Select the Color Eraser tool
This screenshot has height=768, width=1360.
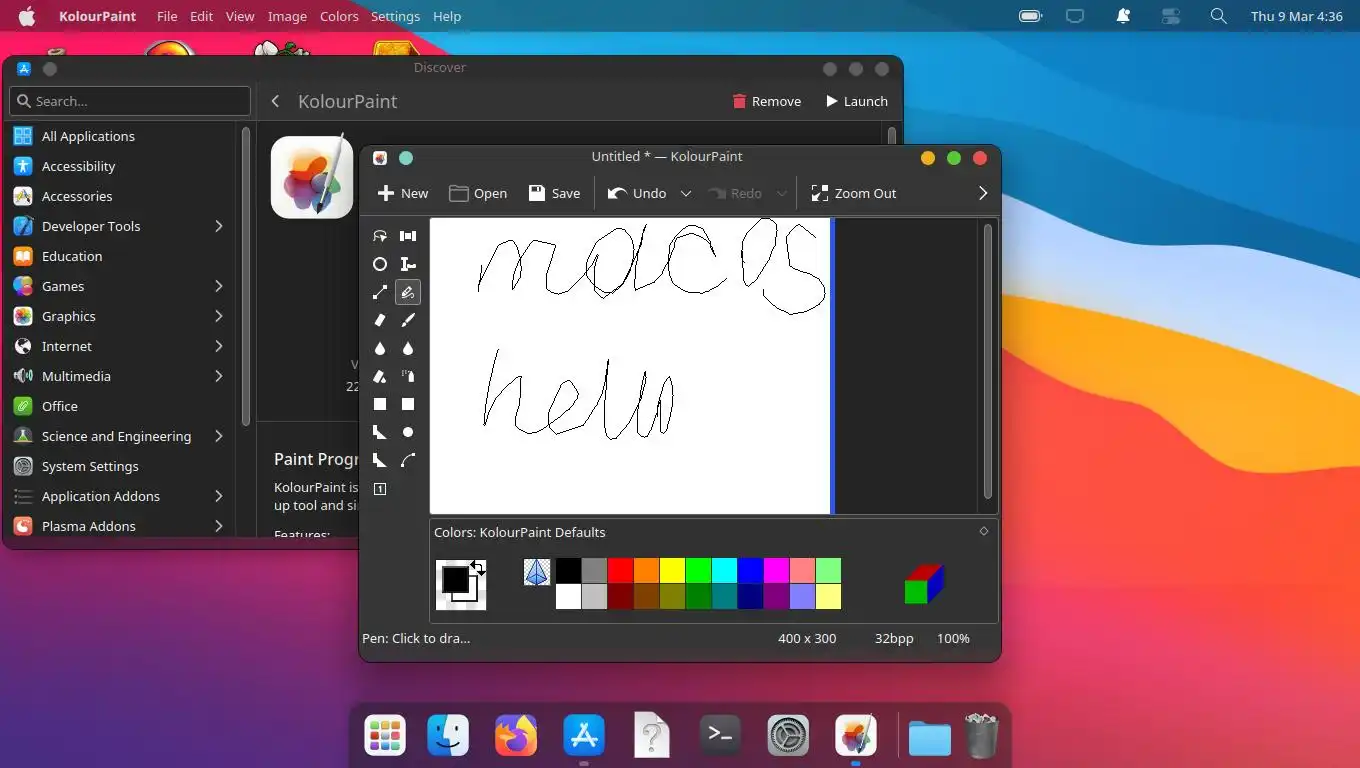[x=380, y=376]
